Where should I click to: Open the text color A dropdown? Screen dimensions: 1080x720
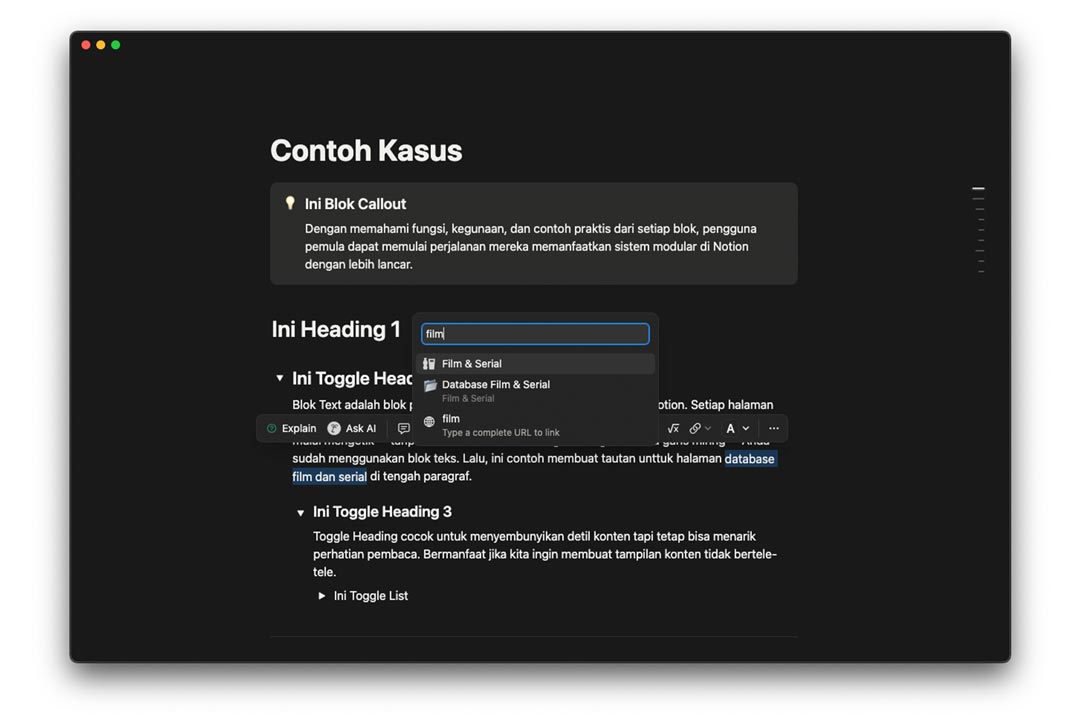[x=737, y=428]
